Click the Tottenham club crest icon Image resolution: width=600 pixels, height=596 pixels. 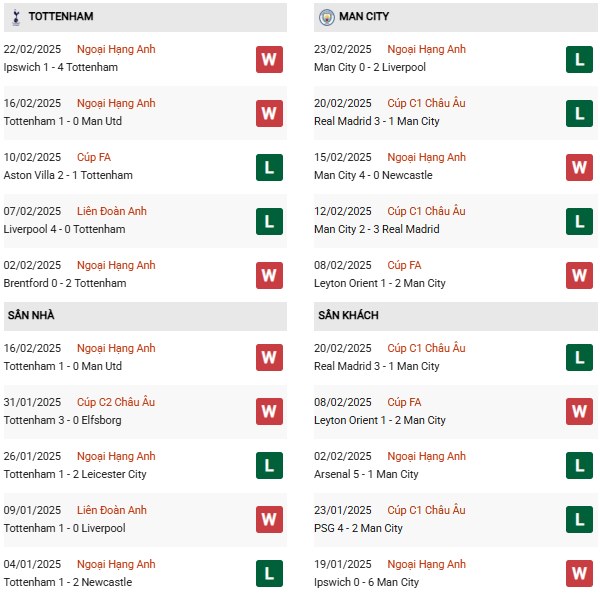[x=15, y=17]
